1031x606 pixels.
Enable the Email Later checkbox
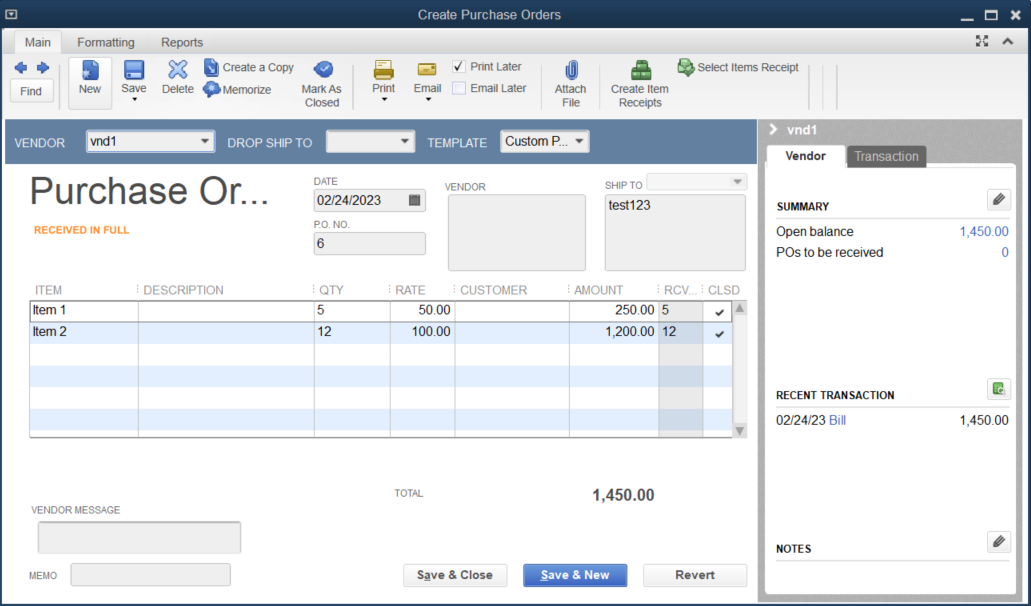[x=460, y=87]
